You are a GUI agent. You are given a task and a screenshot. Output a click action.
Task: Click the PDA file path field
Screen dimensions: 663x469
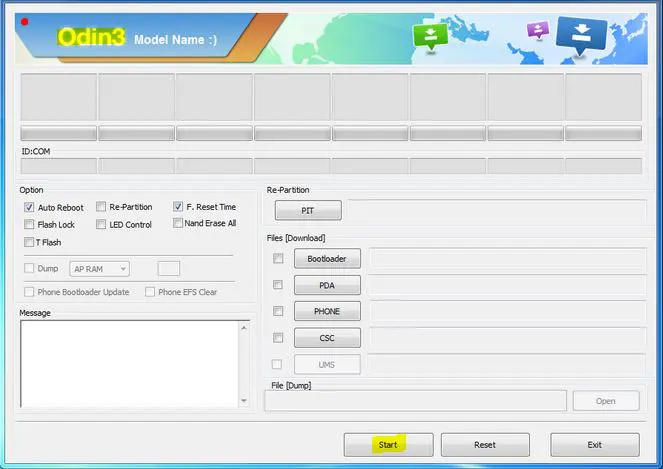pyautogui.click(x=507, y=285)
